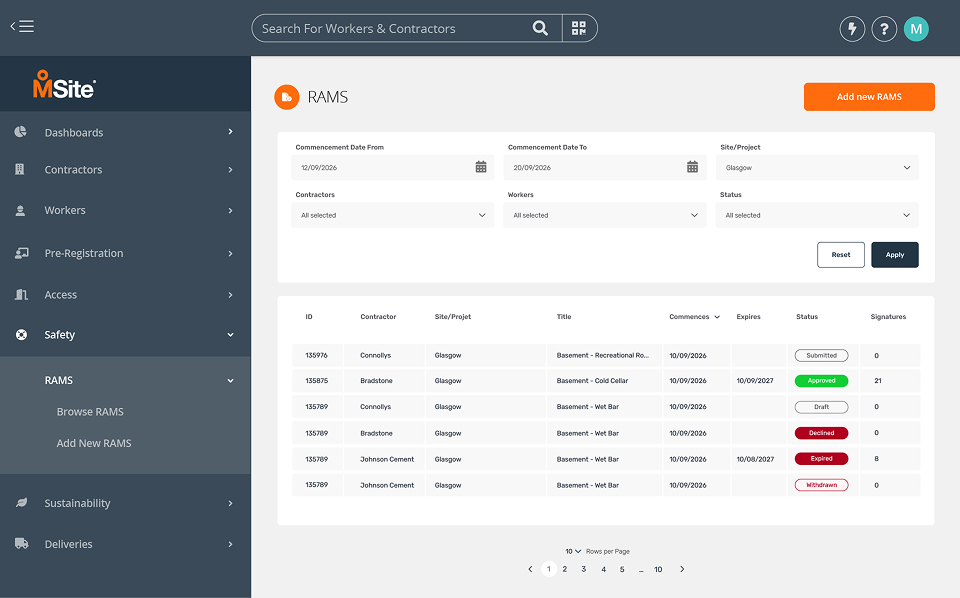The image size is (960, 598).
Task: Expand the Access menu chevron
Action: click(x=230, y=295)
